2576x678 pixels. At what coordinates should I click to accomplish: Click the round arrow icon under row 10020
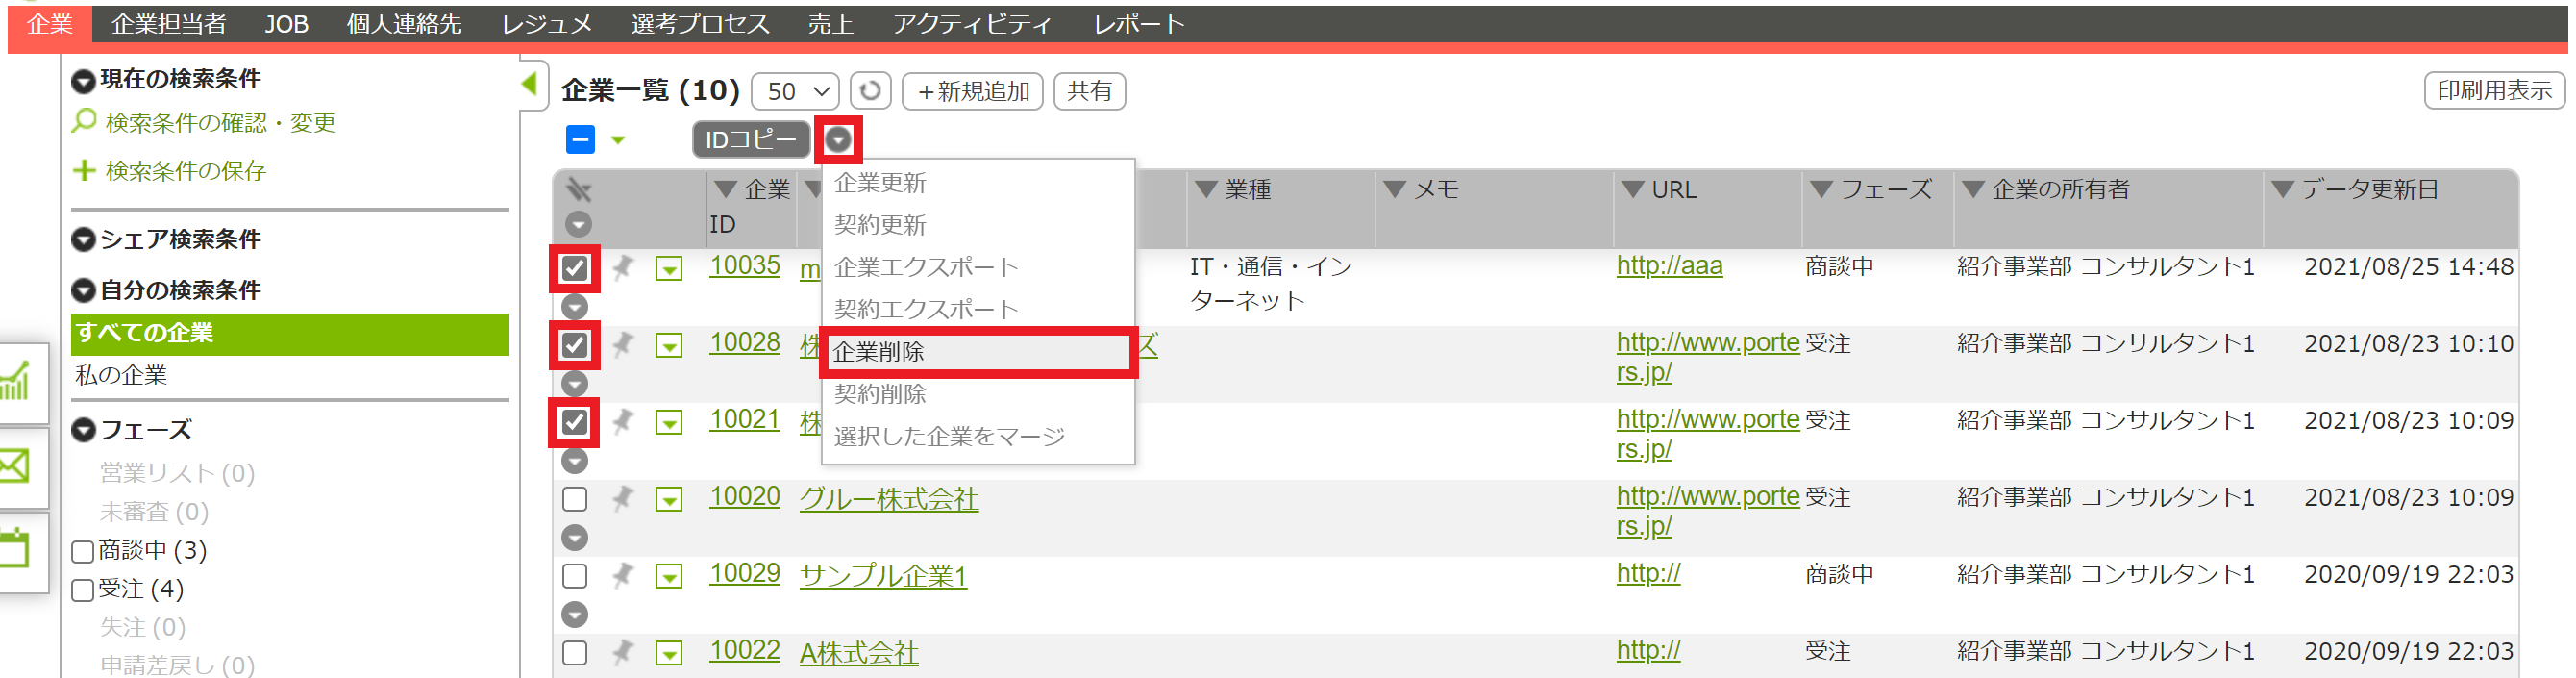(x=574, y=537)
